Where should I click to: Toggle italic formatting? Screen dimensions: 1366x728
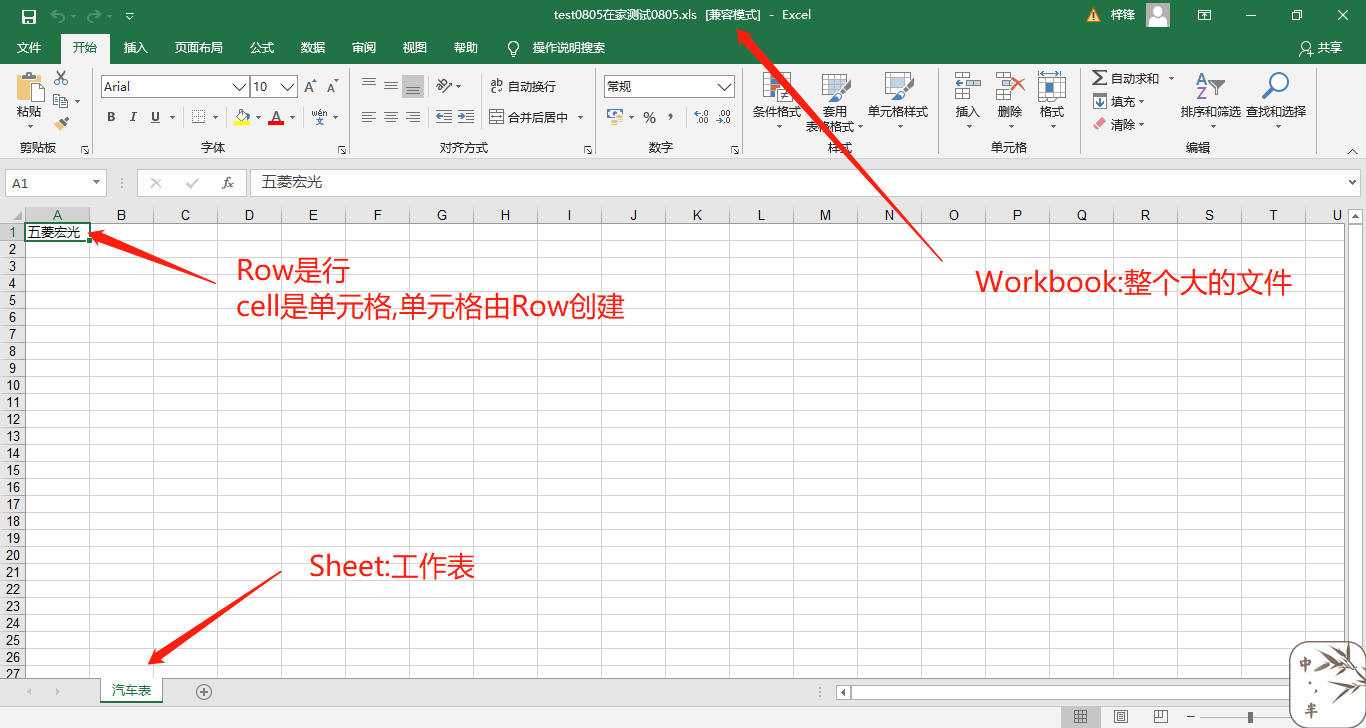point(133,117)
